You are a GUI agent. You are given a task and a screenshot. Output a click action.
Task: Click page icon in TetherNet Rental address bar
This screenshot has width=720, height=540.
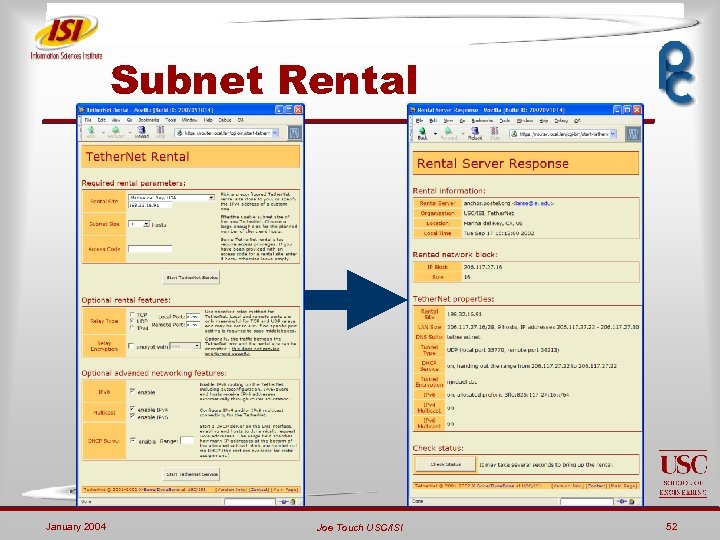coord(180,133)
